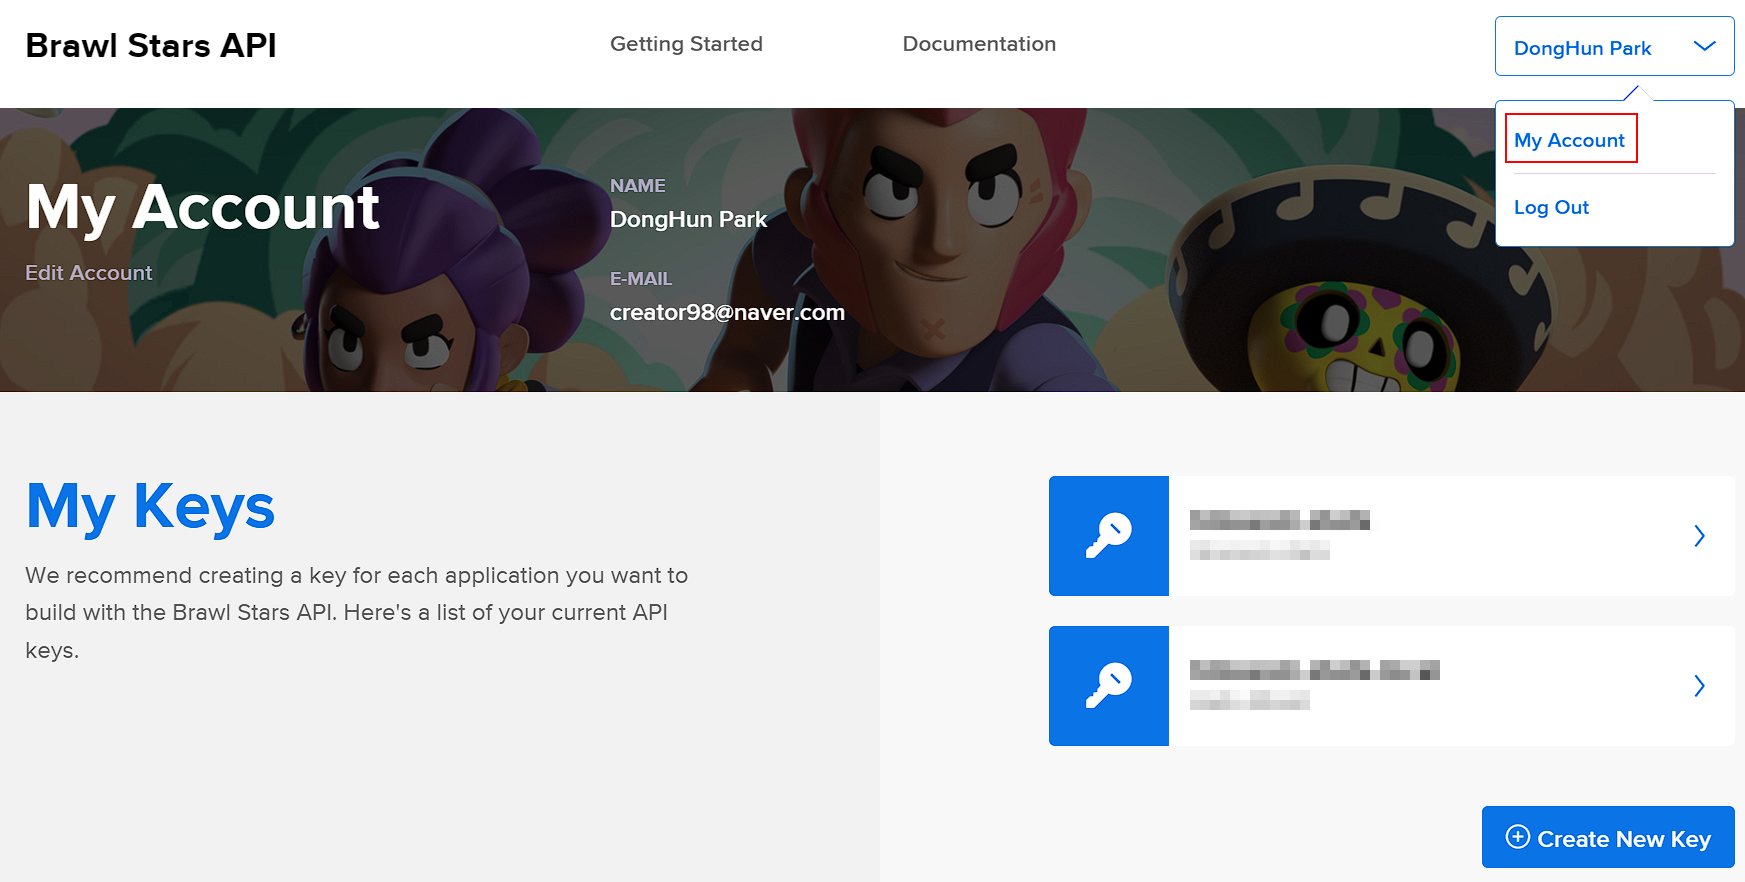Open the first key using its right chevron
This screenshot has width=1745, height=882.
coord(1699,536)
